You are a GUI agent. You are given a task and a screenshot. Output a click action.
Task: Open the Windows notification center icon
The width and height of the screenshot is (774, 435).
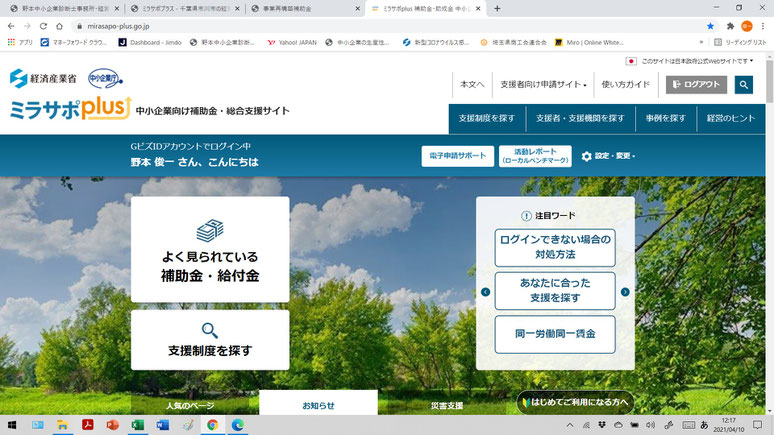point(758,425)
